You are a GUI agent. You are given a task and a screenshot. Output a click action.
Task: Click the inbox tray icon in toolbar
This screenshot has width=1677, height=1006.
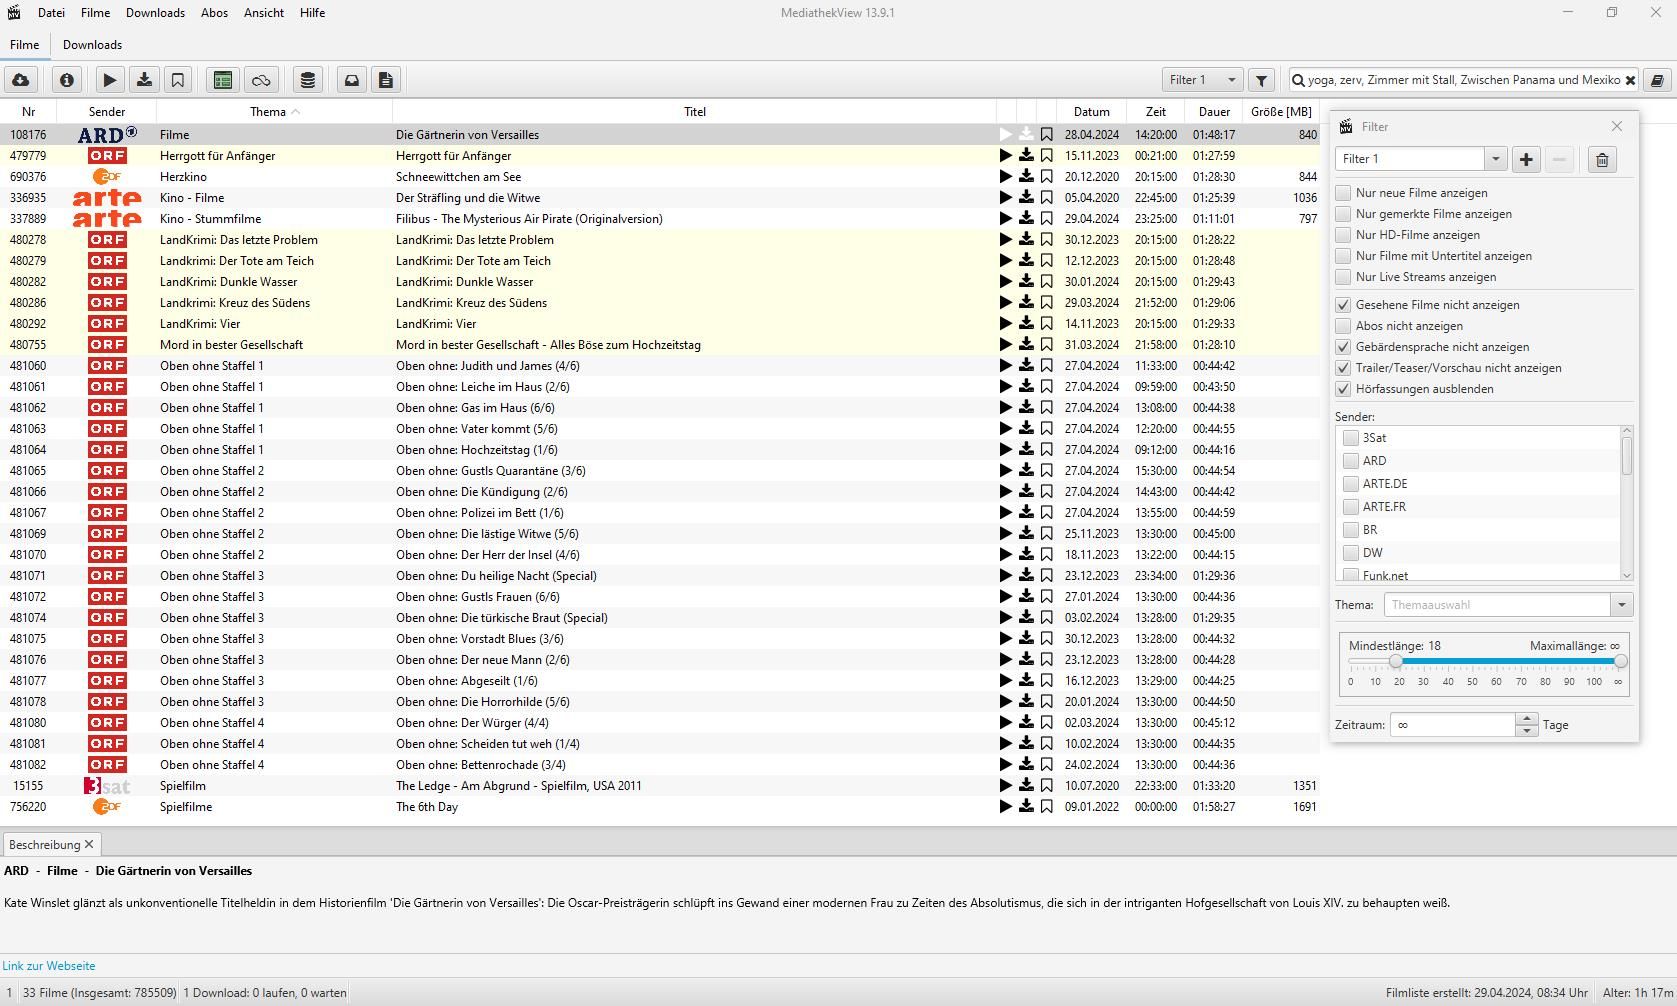tap(352, 80)
